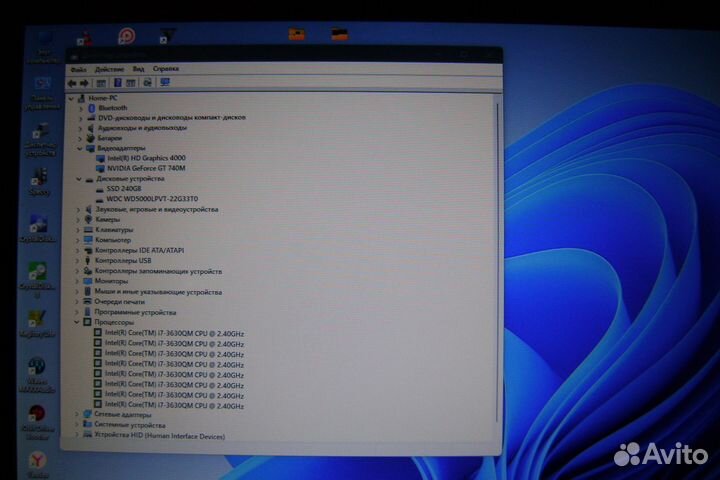Select the Speccy desktop shortcut
Screen dimensions: 720x480
point(39,182)
